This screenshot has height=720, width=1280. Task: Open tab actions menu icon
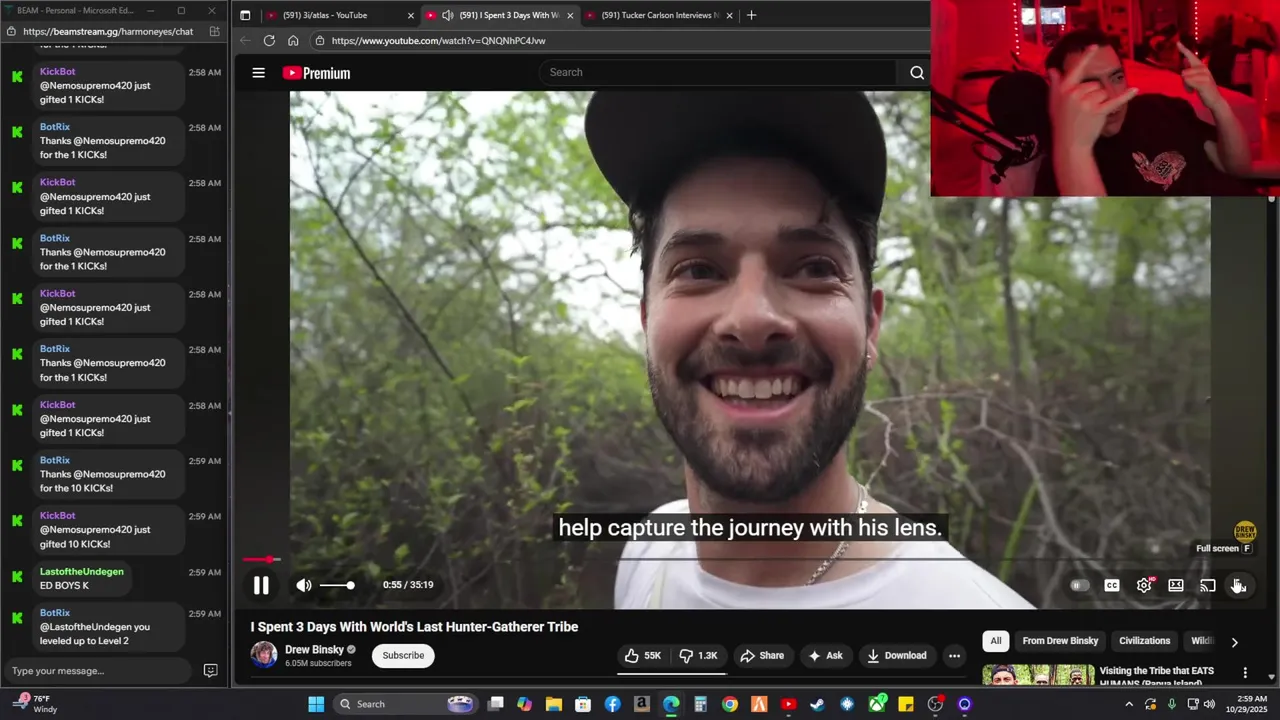click(245, 15)
